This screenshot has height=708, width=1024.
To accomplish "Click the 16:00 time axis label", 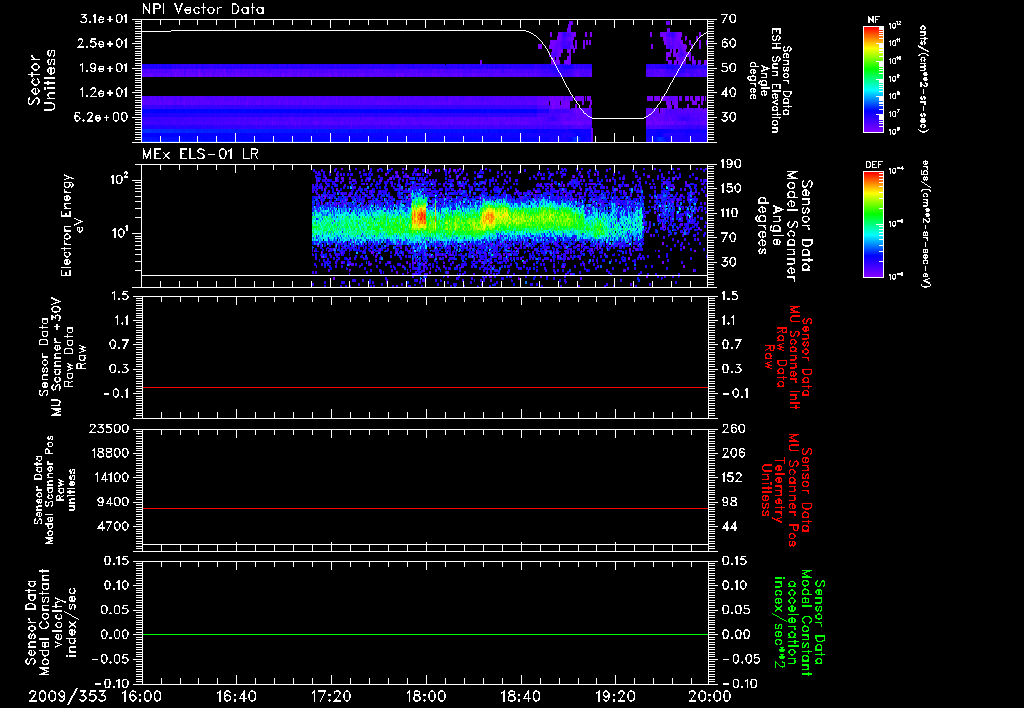I will (142, 696).
